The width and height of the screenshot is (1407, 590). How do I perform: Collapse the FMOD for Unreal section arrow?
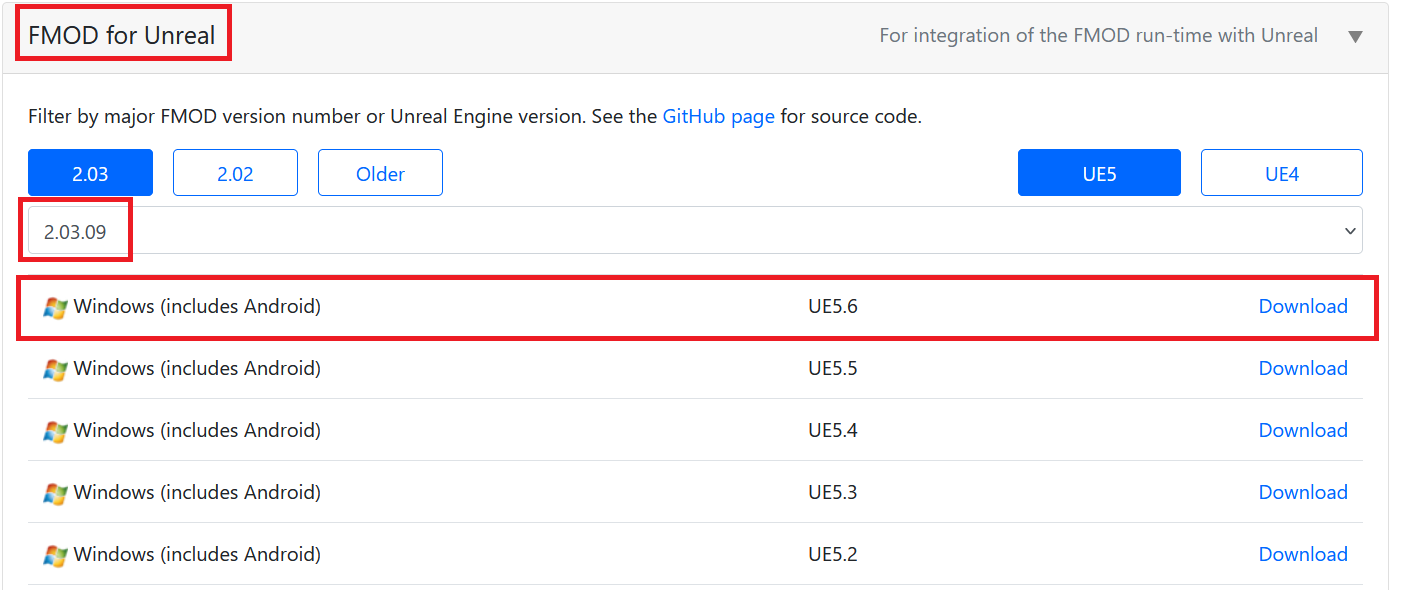pyautogui.click(x=1355, y=37)
